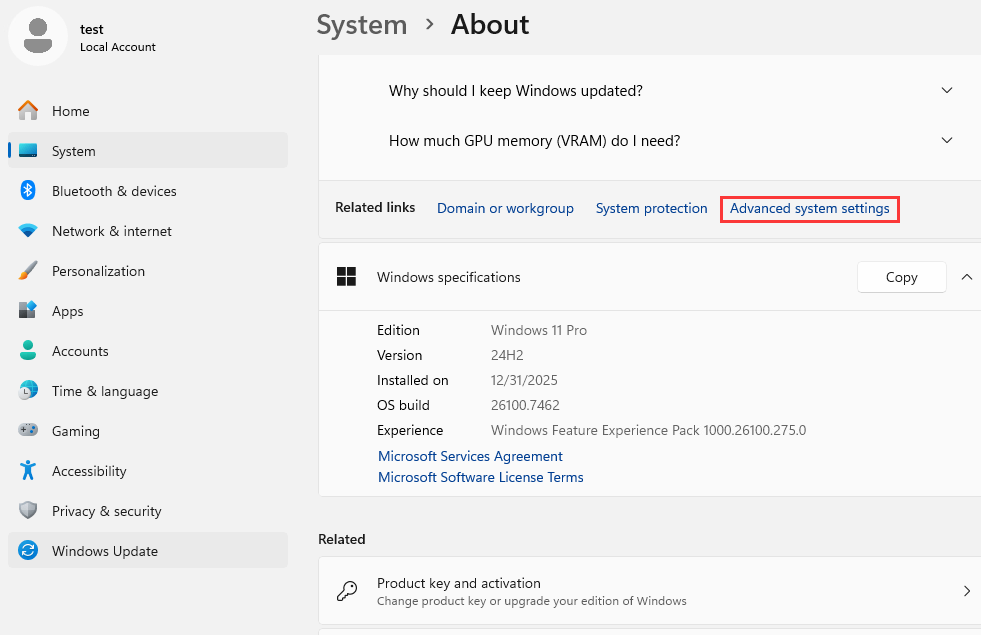Open Accounts using its person icon
The height and width of the screenshot is (635, 981).
pos(28,351)
